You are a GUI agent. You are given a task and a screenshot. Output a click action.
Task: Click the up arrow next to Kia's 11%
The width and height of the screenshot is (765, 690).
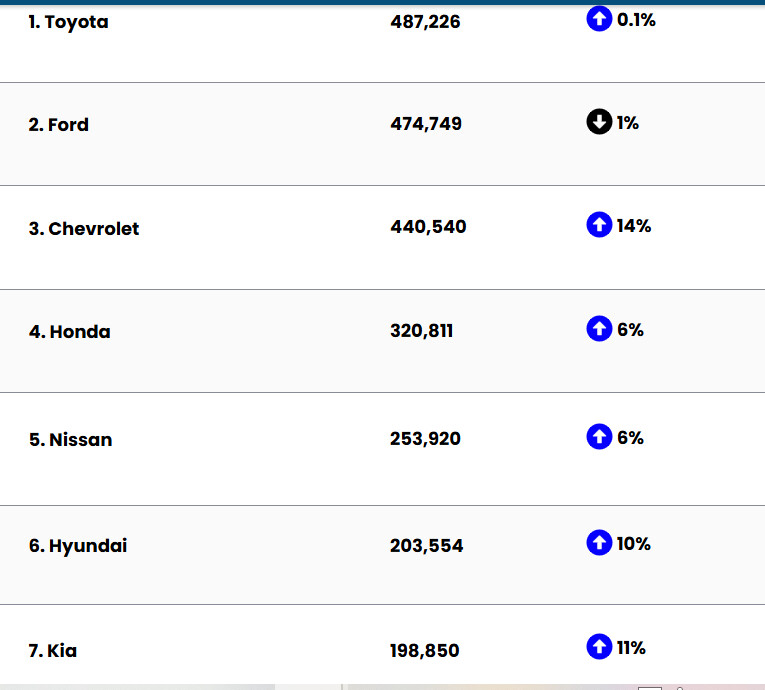coord(599,647)
